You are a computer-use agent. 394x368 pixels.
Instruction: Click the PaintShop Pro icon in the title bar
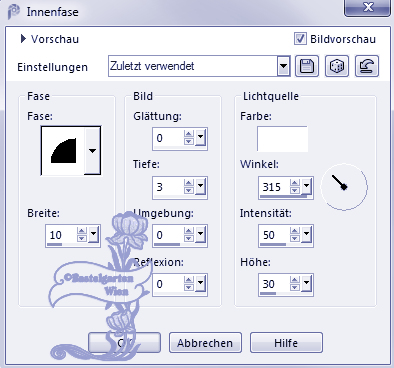[14, 12]
